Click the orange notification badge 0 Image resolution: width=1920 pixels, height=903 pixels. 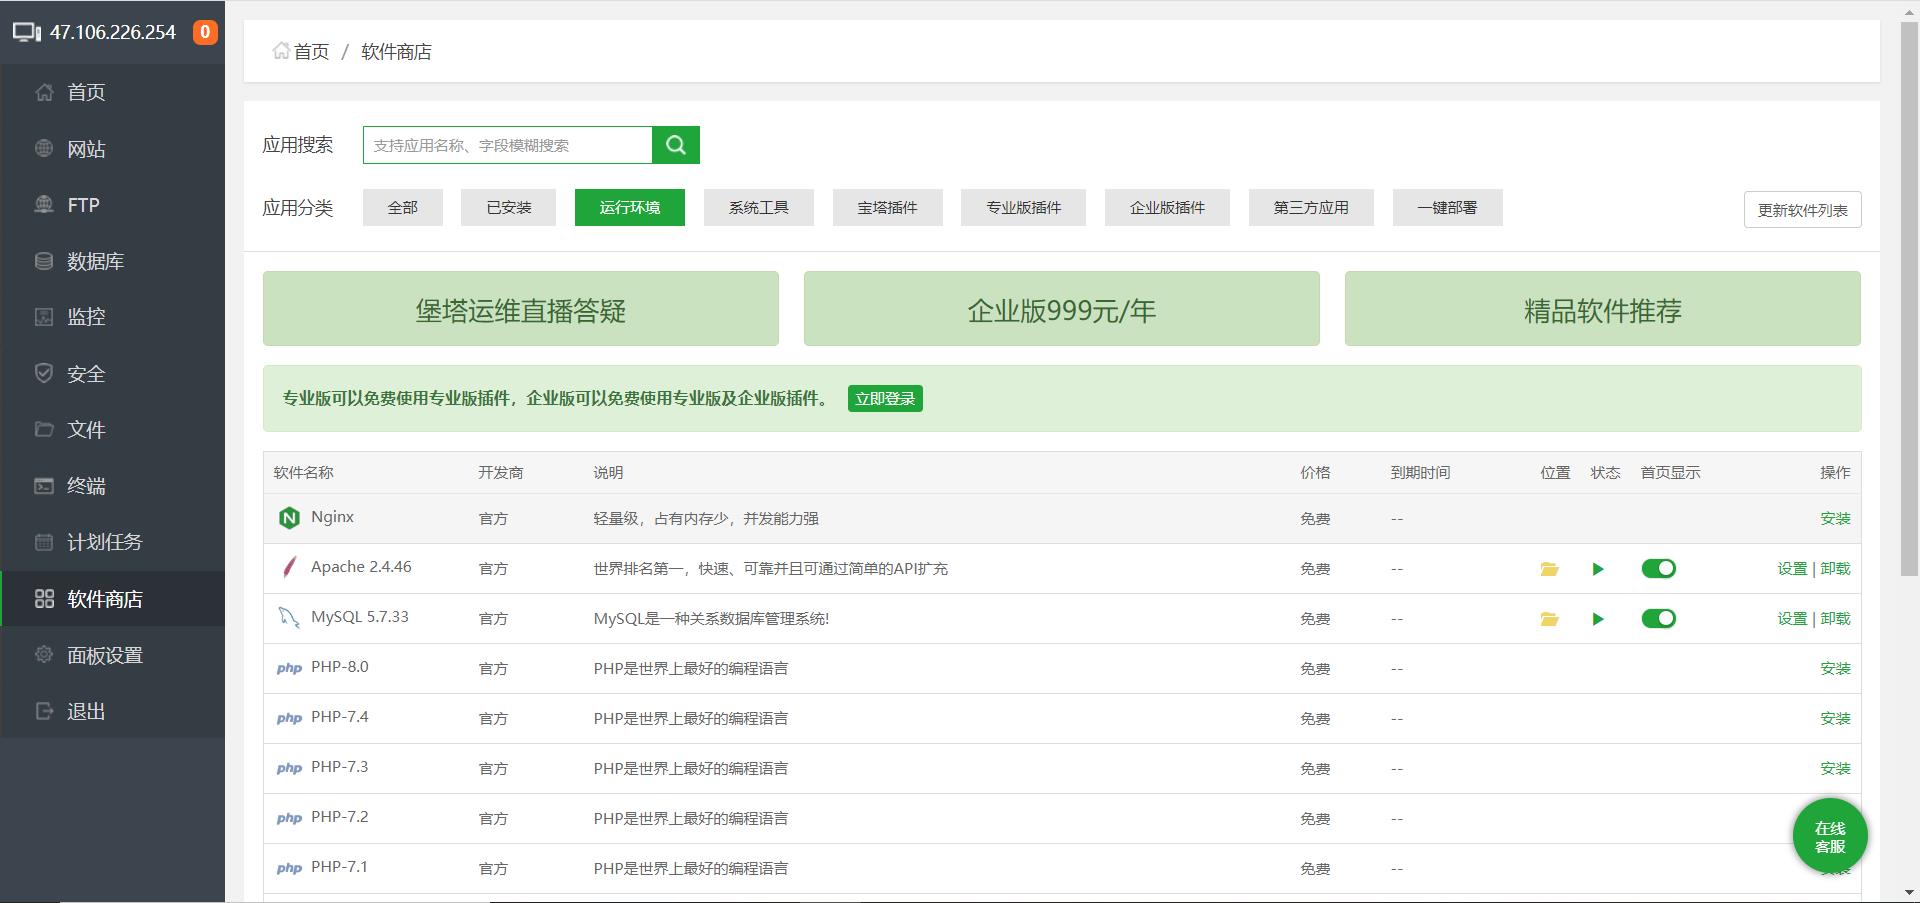click(205, 32)
